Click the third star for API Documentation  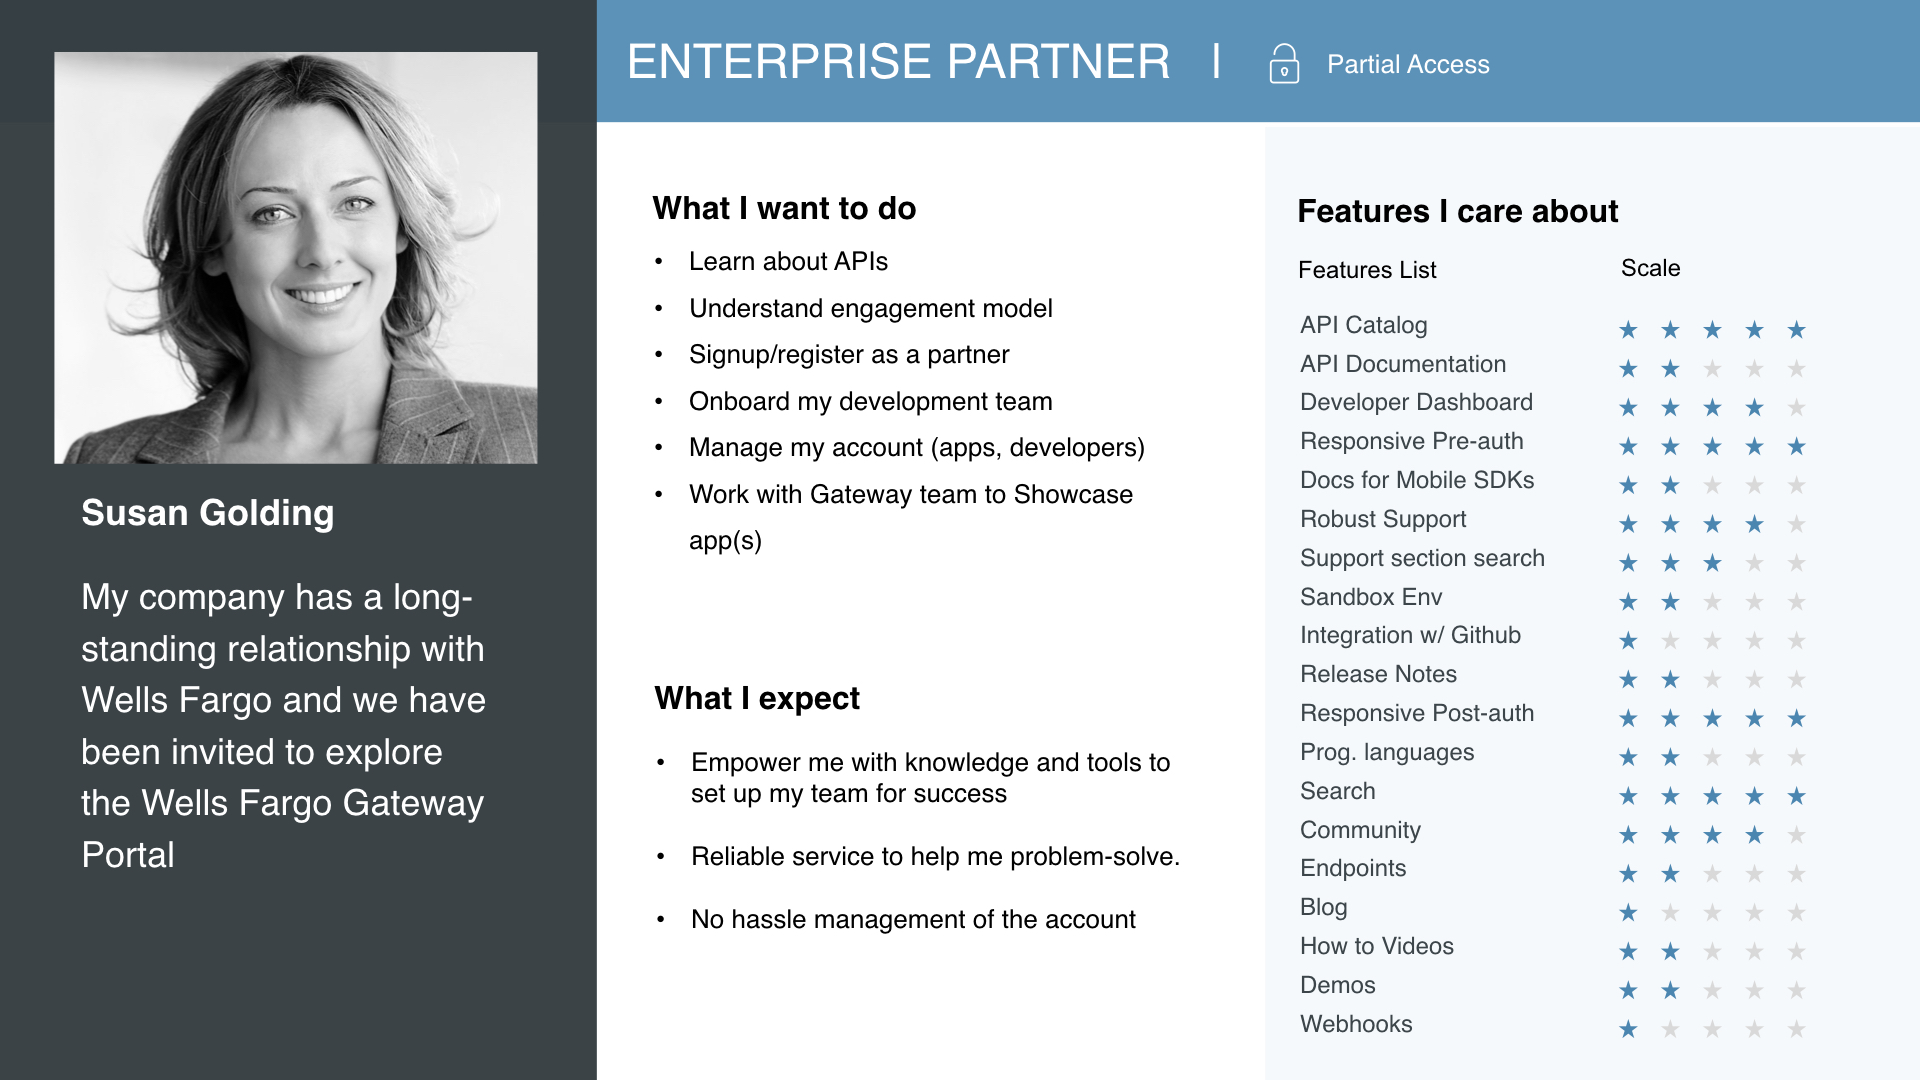[x=1712, y=369]
